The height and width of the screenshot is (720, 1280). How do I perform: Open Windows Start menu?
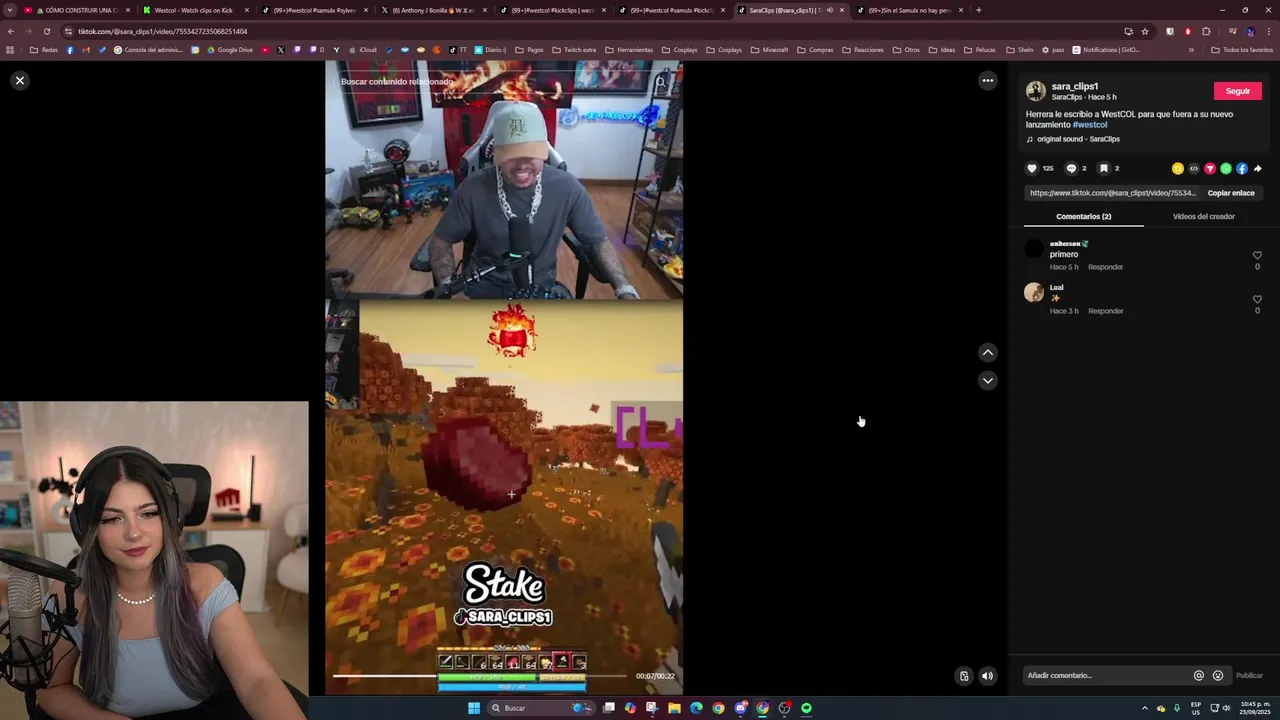pyautogui.click(x=473, y=708)
